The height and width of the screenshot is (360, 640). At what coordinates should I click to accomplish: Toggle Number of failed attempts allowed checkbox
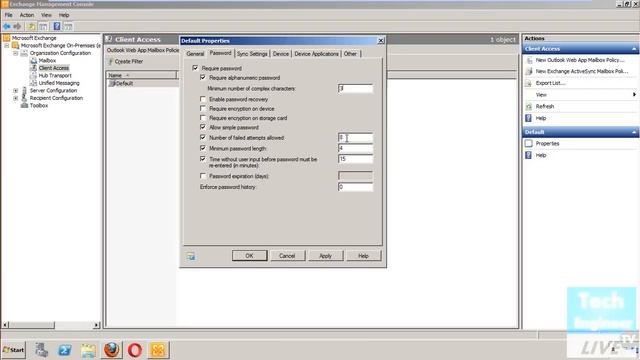click(203, 138)
